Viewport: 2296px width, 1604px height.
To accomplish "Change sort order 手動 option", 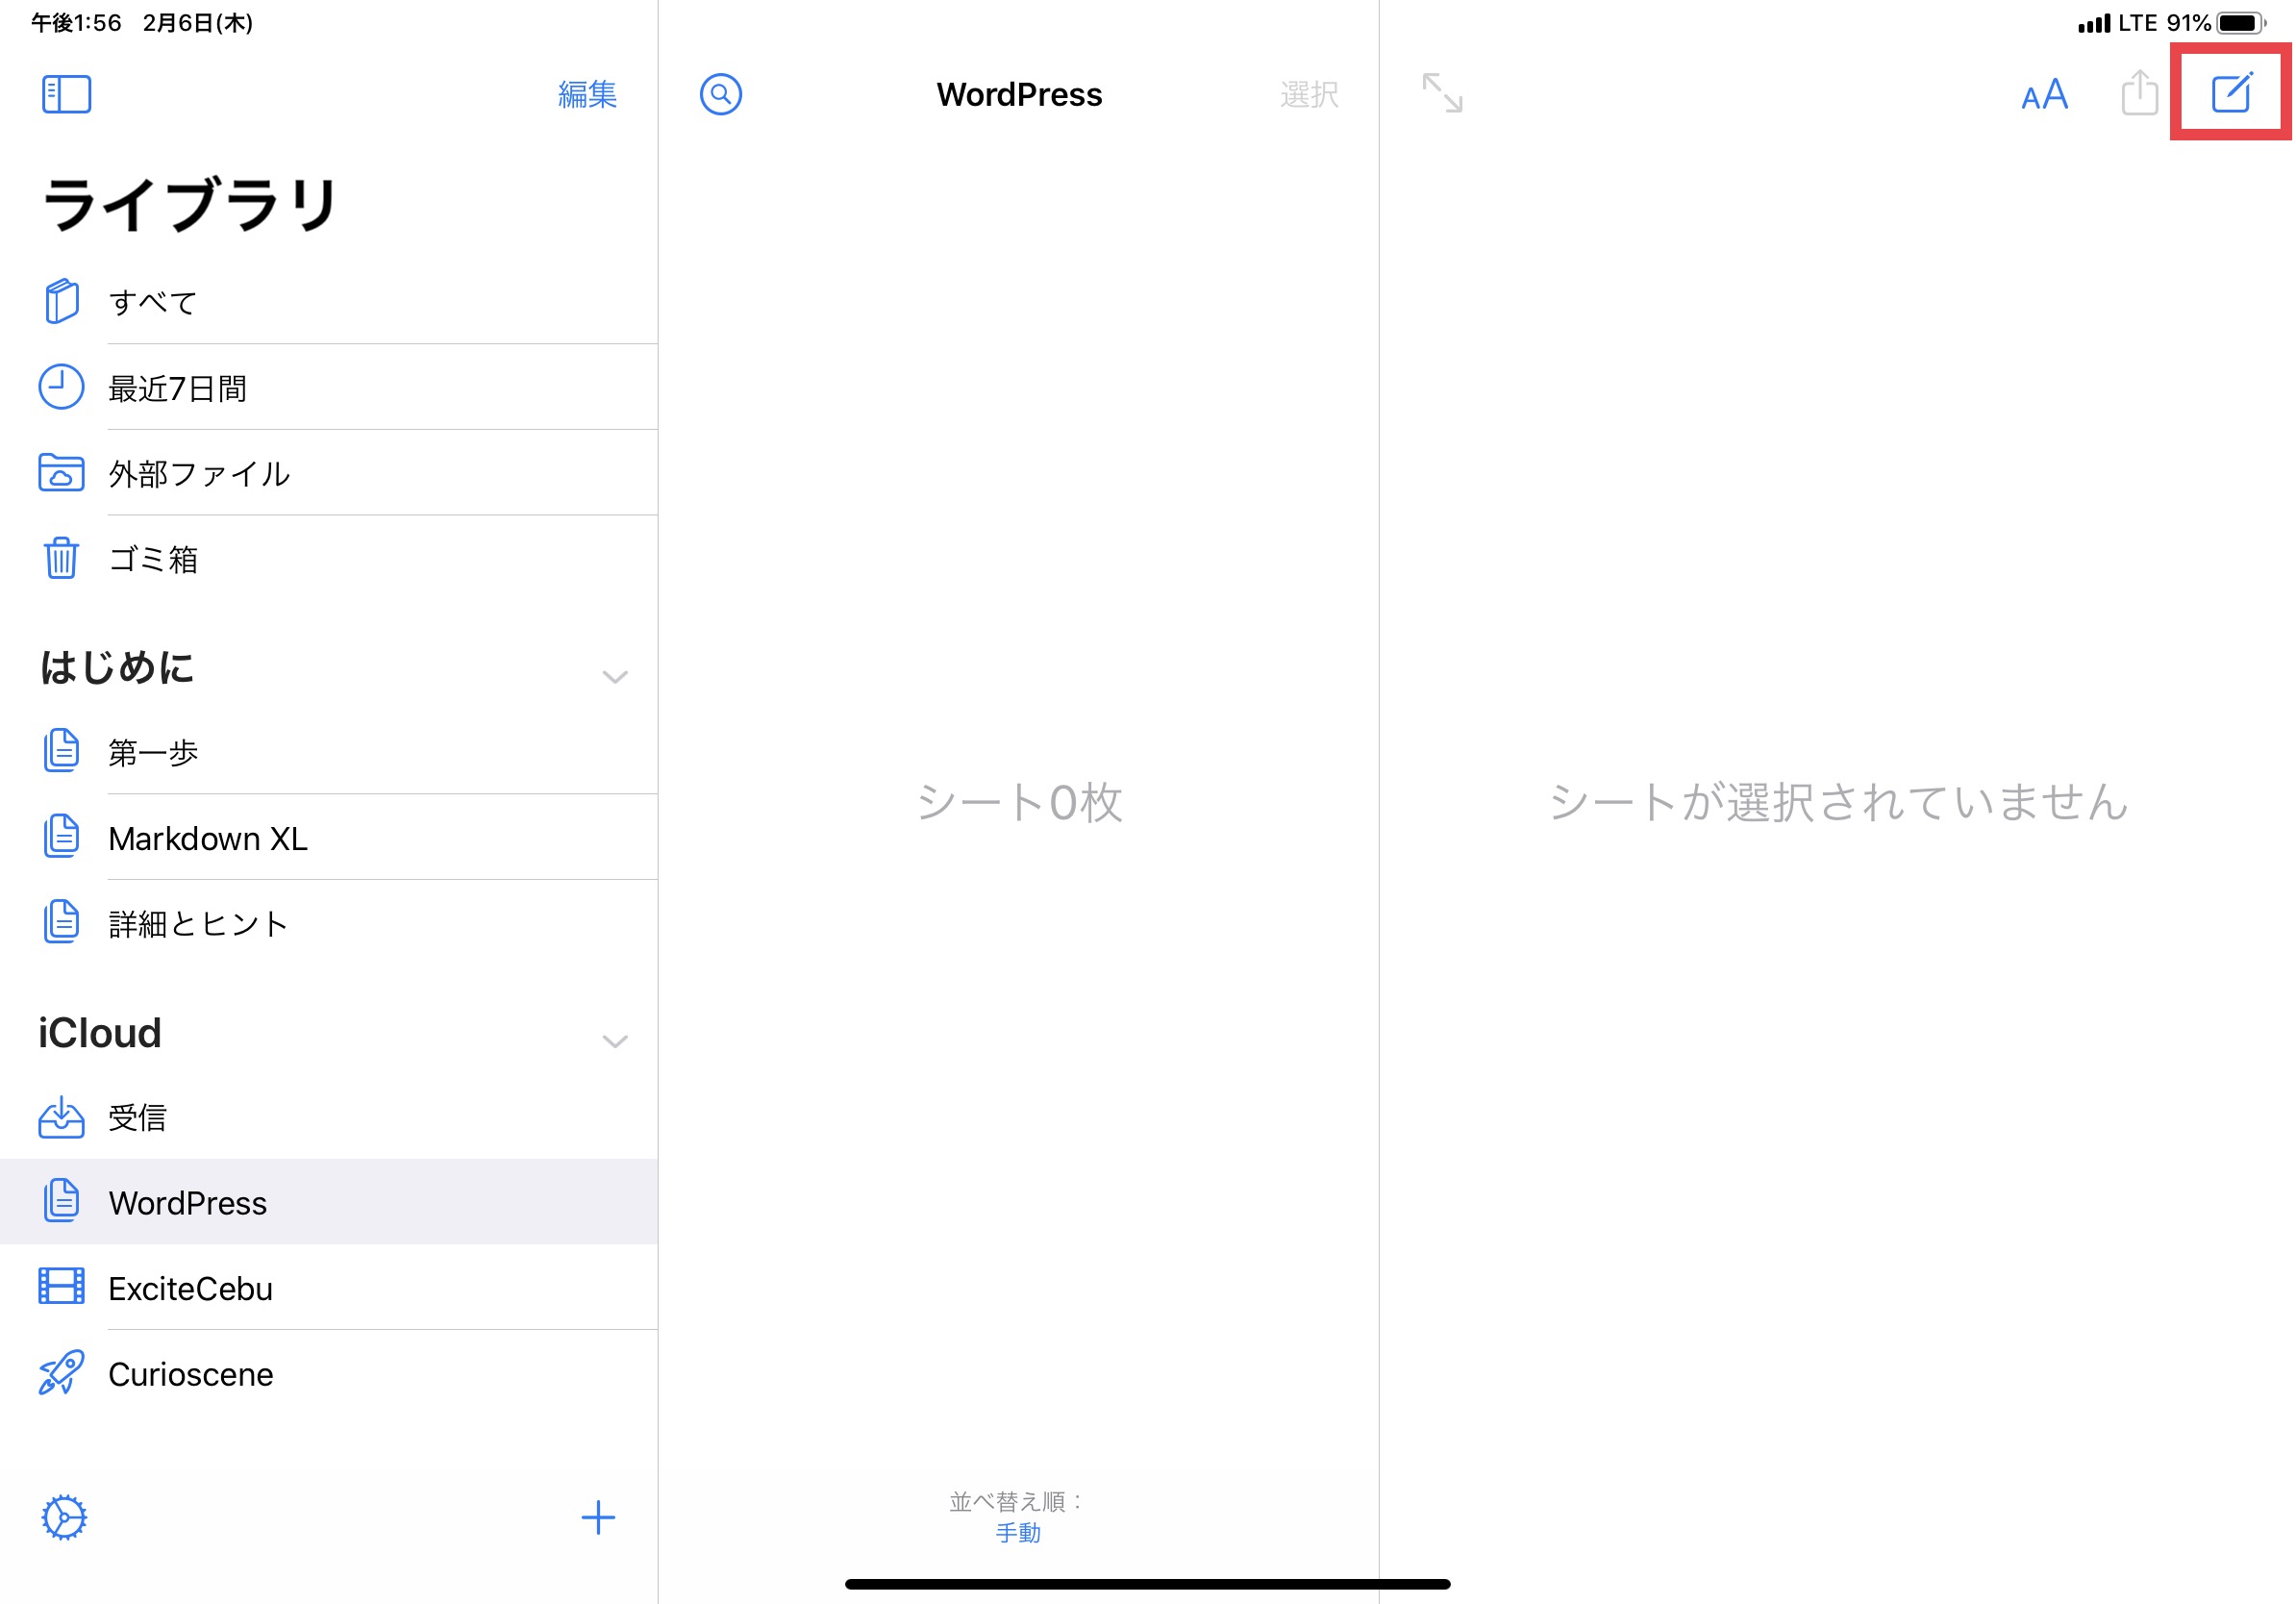I will pyautogui.click(x=1018, y=1532).
